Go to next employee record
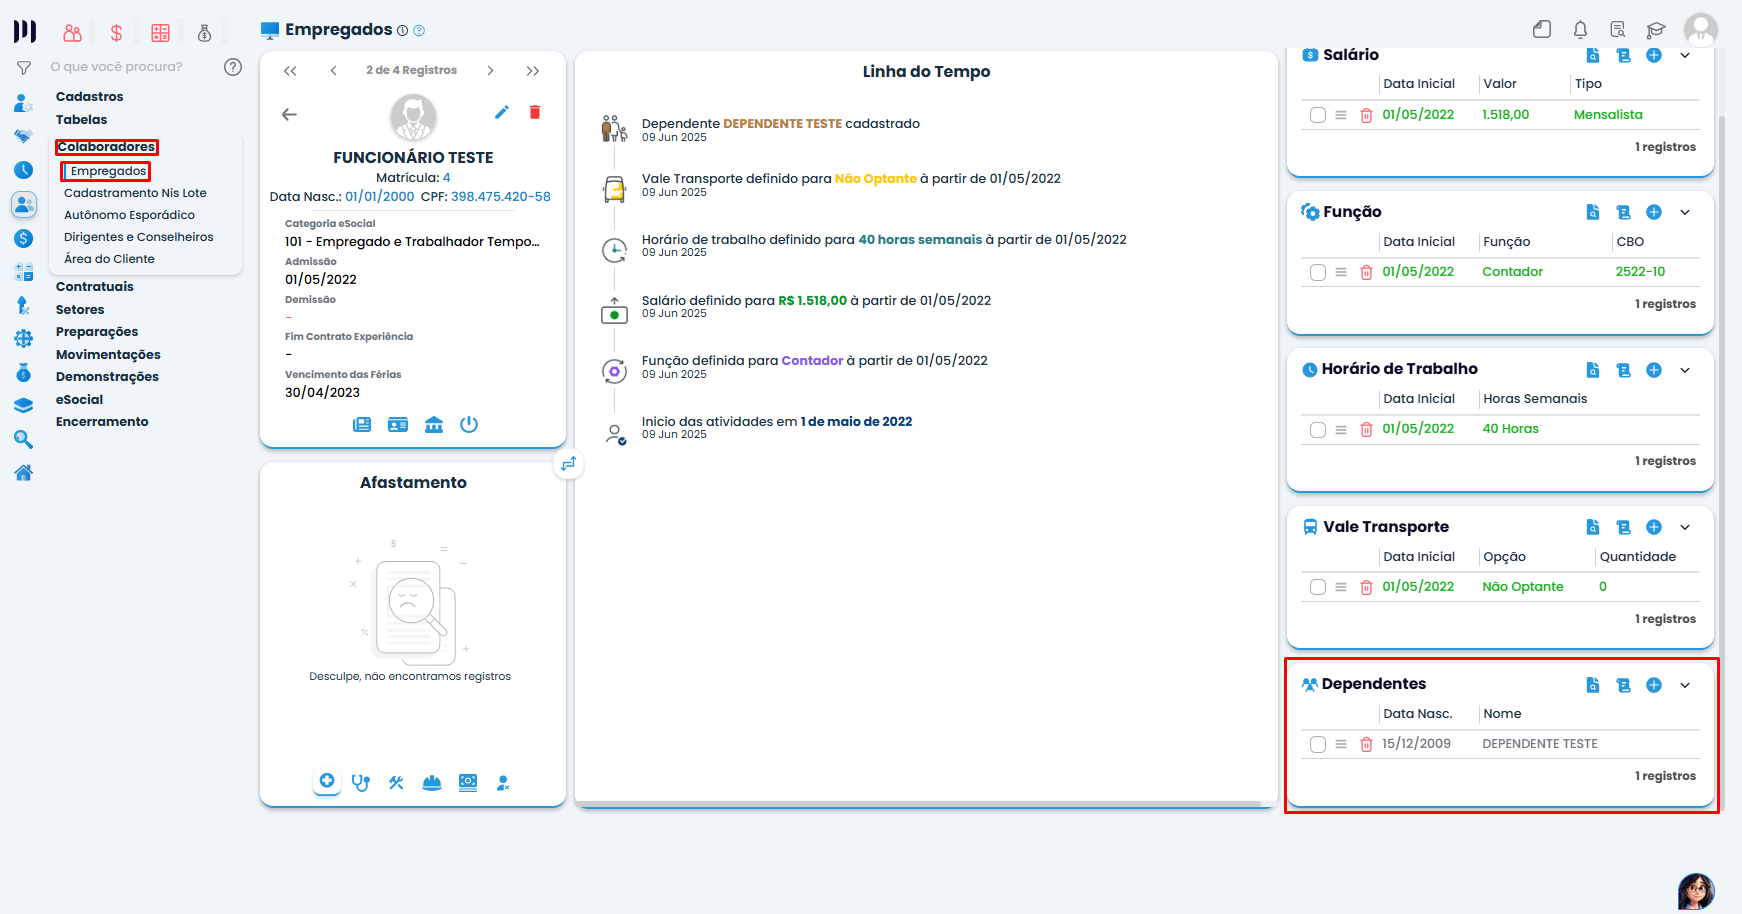1742x914 pixels. tap(490, 71)
